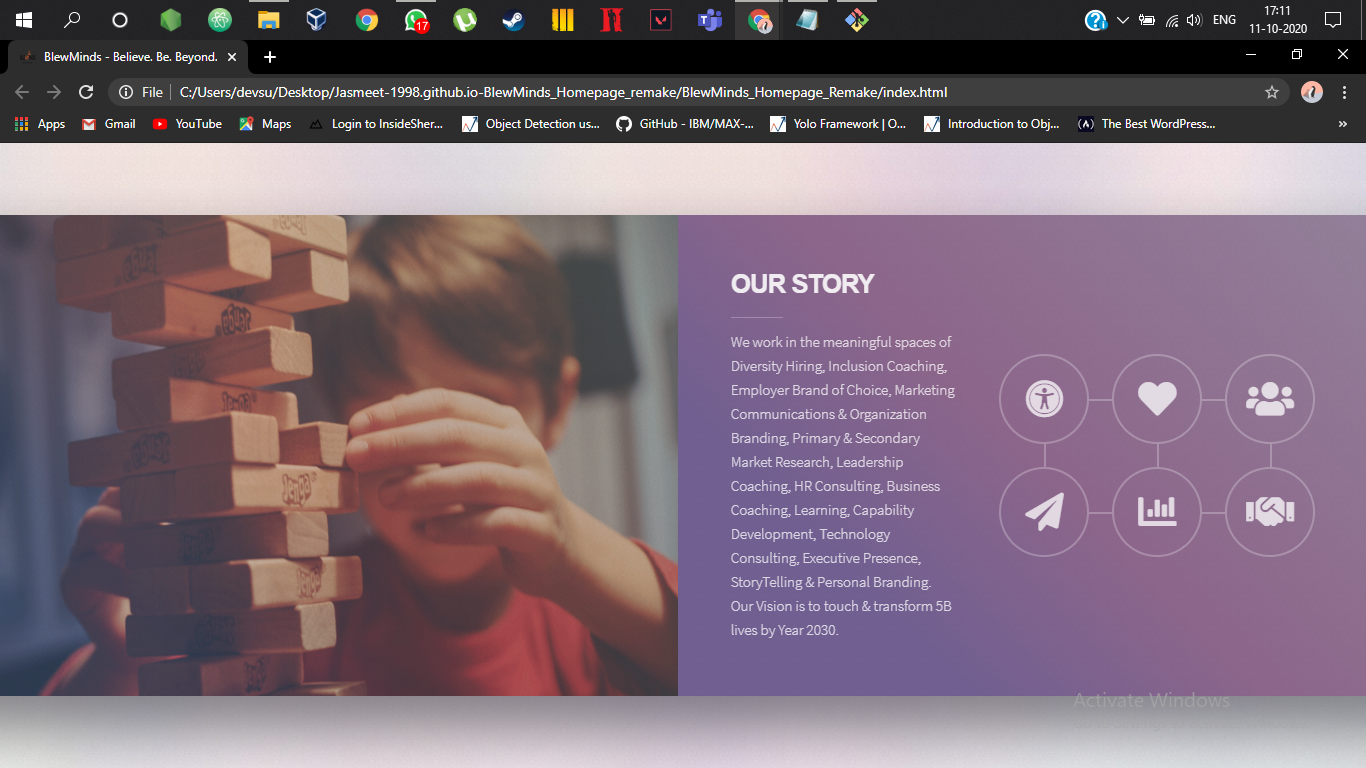The image size is (1366, 768).
Task: Open the Valorant taskbar icon
Action: pyautogui.click(x=660, y=20)
